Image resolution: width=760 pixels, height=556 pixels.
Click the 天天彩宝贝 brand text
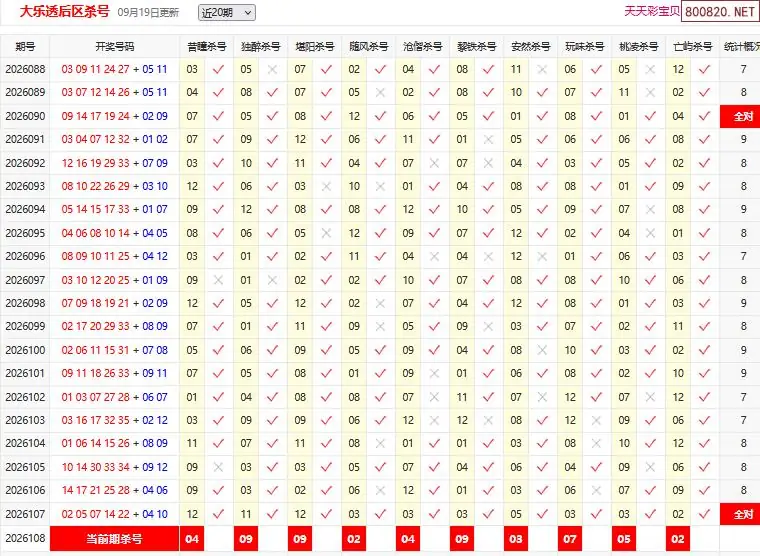[x=652, y=11]
